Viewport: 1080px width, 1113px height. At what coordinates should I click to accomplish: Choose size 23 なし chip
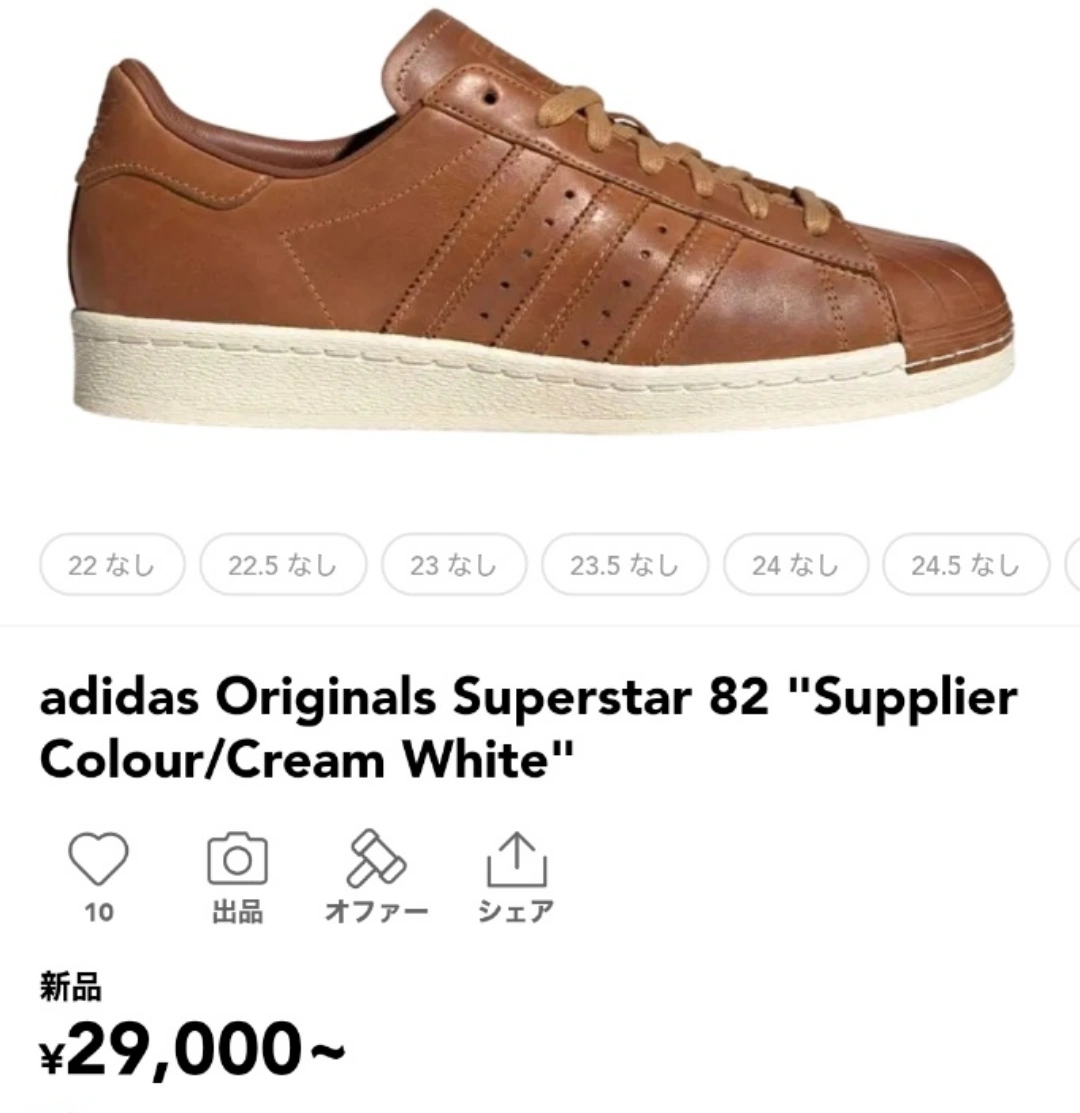pyautogui.click(x=454, y=565)
